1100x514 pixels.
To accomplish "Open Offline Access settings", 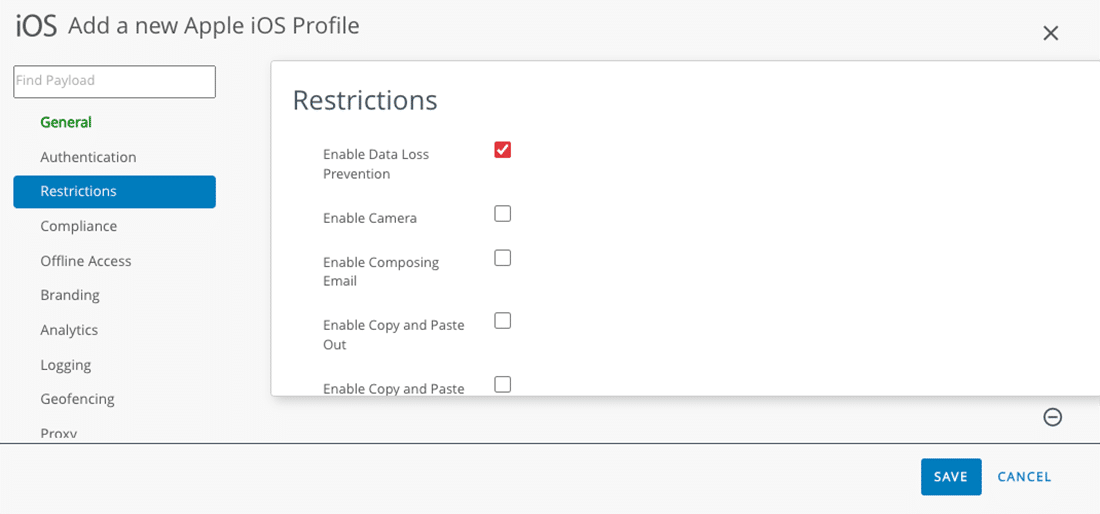I will click(x=86, y=261).
